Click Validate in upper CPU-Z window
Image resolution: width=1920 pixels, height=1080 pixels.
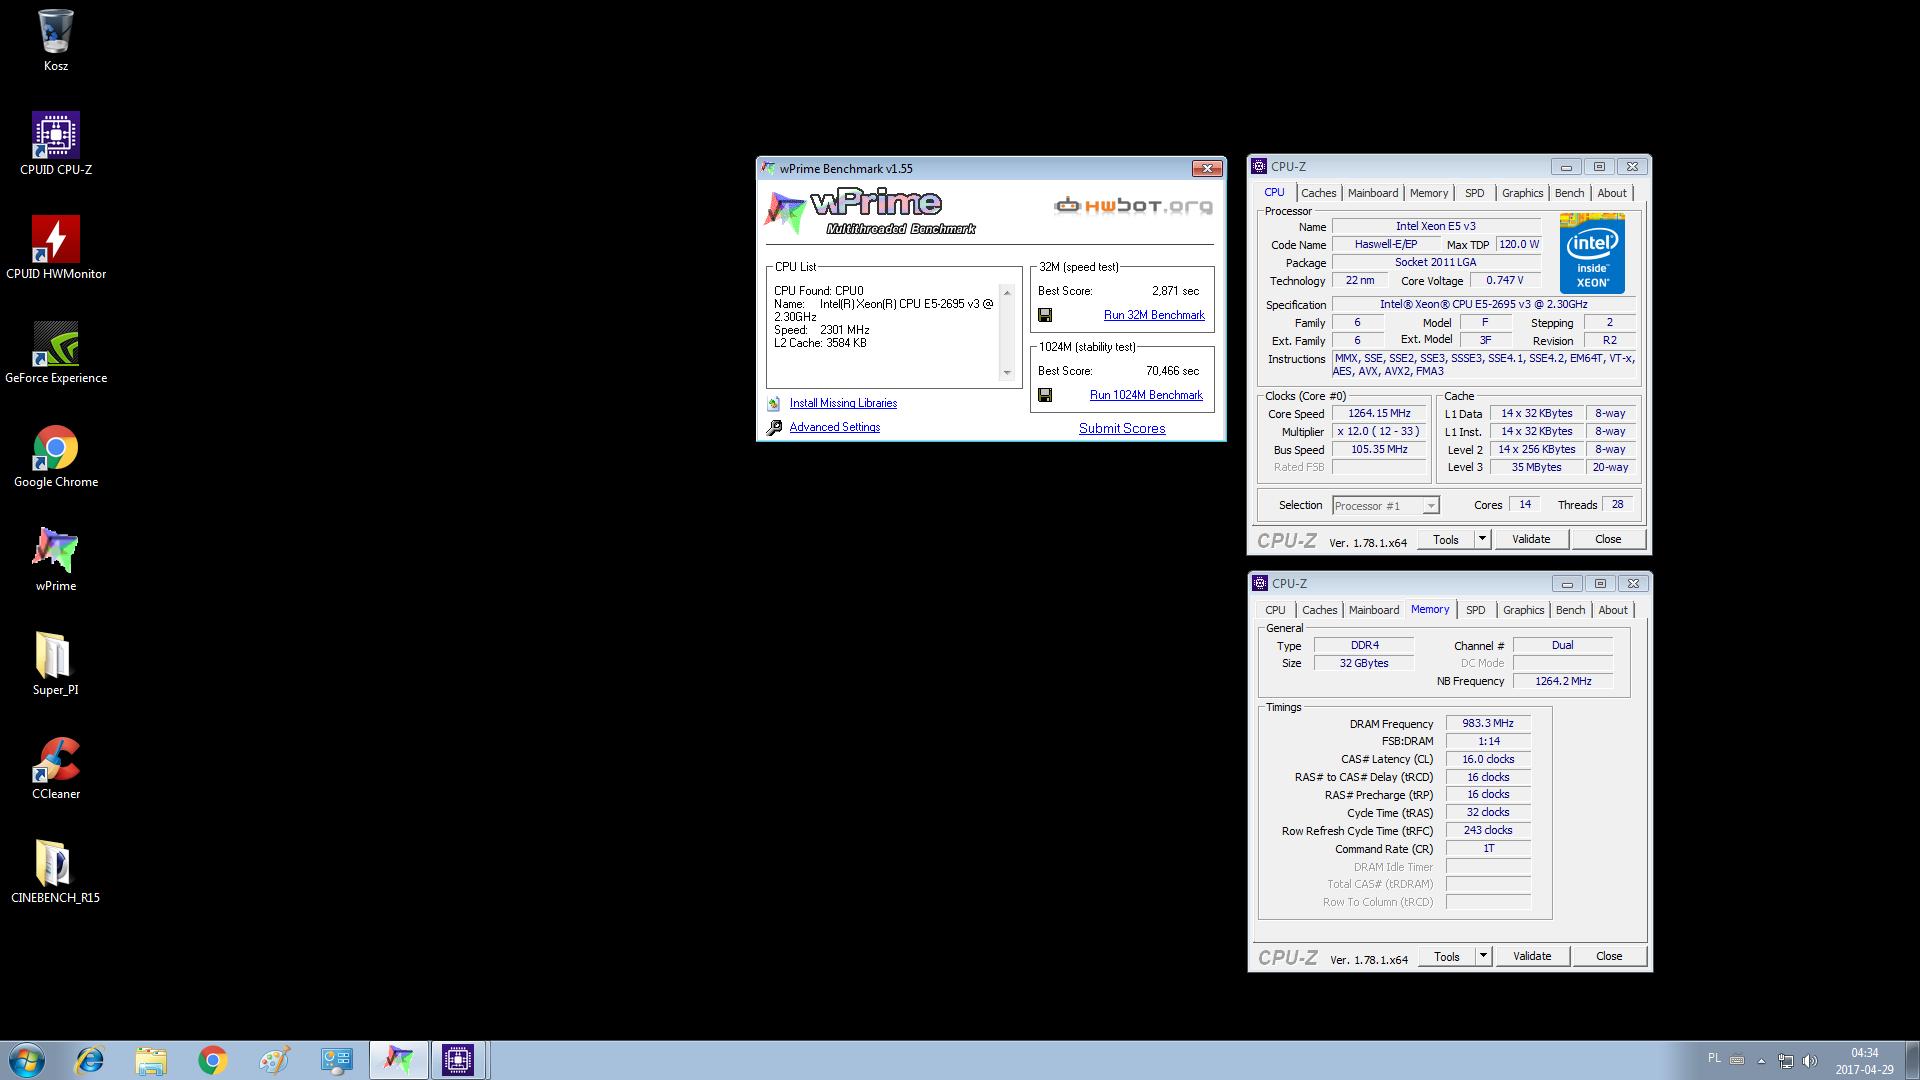tap(1531, 539)
